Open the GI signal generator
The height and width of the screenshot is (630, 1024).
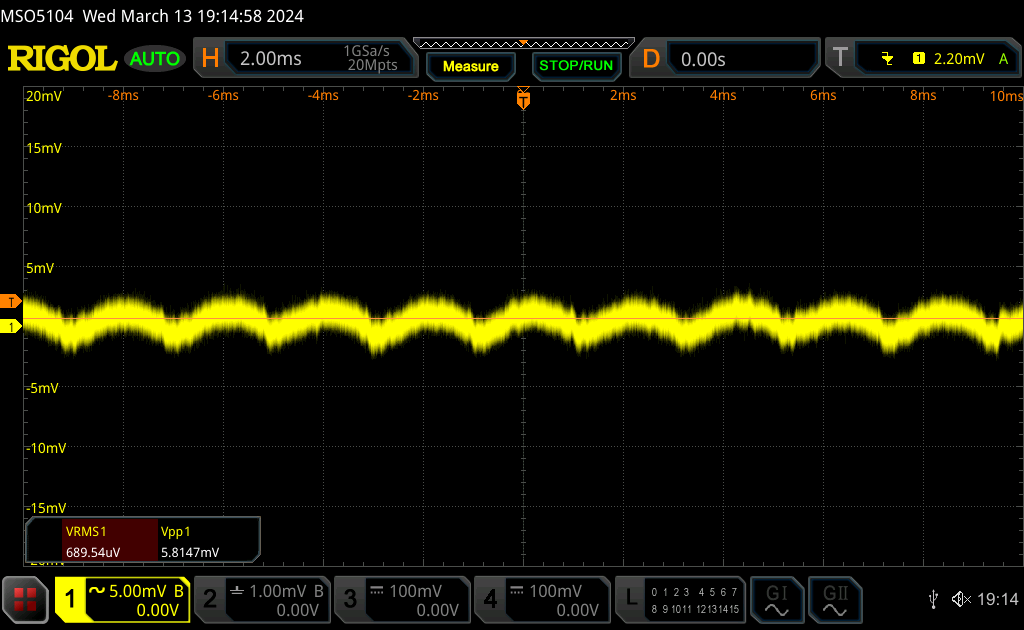click(776, 600)
